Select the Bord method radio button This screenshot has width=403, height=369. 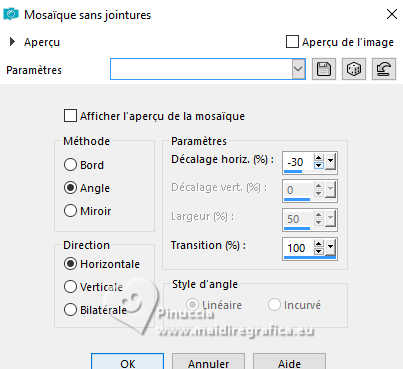coord(70,165)
